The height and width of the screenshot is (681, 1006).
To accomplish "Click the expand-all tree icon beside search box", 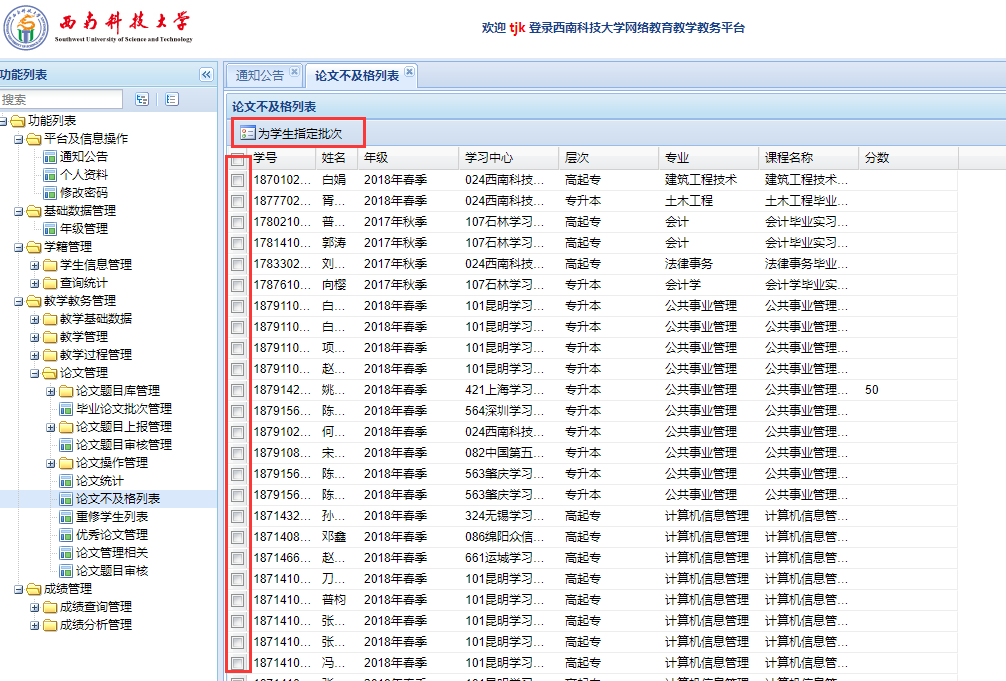I will pos(142,99).
